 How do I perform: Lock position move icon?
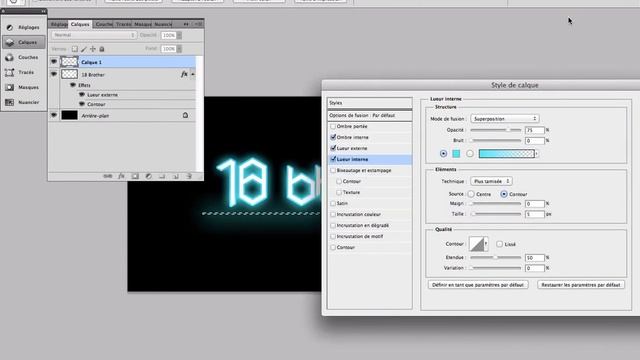click(93, 49)
